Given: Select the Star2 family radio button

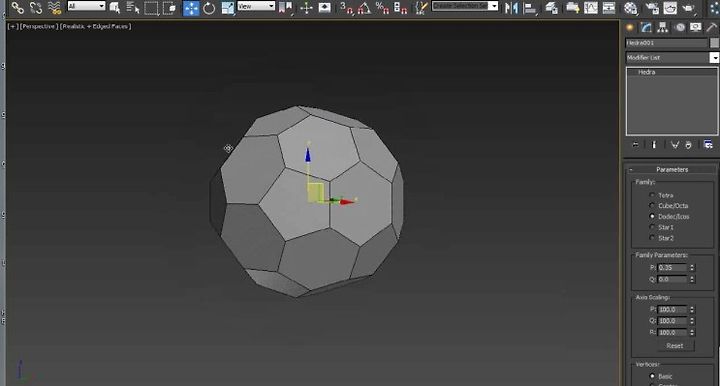Looking at the screenshot, I should click(x=652, y=238).
